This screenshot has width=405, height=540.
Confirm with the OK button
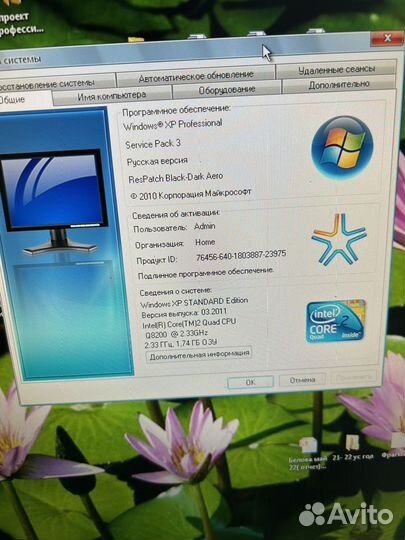(x=250, y=382)
